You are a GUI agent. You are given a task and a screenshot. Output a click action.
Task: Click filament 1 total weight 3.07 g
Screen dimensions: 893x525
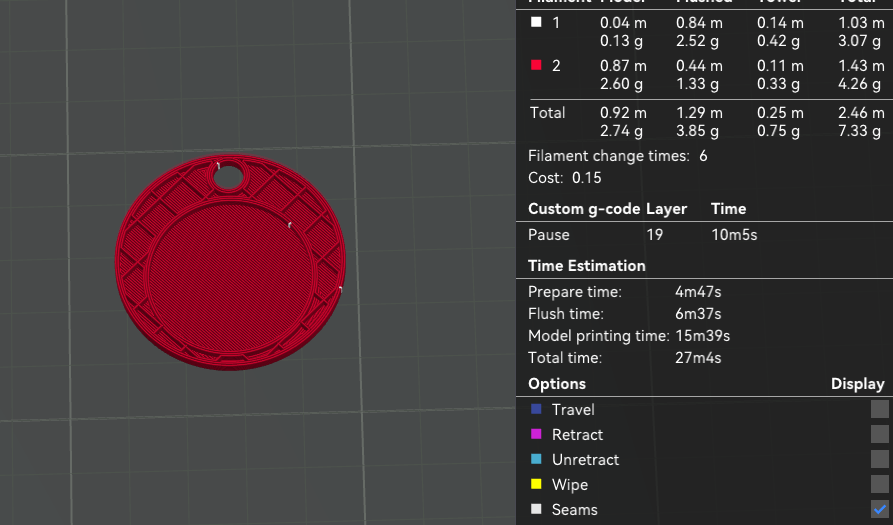[859, 41]
